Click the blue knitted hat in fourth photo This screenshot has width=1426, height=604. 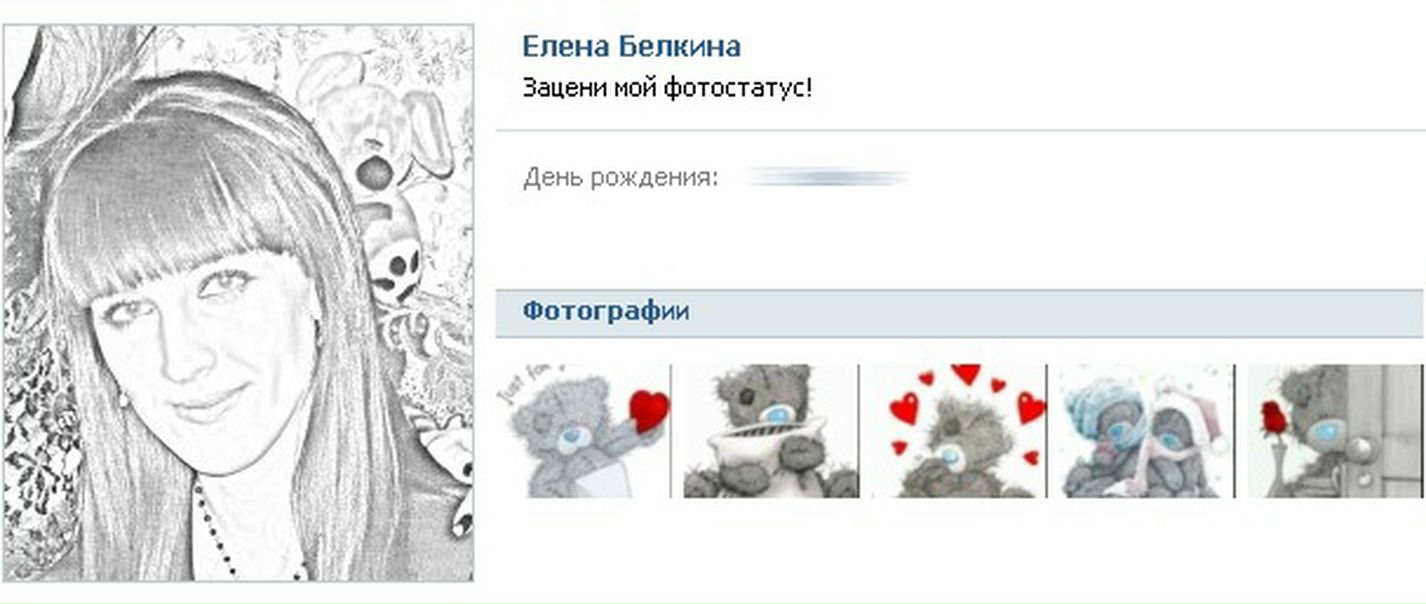(x=1099, y=406)
